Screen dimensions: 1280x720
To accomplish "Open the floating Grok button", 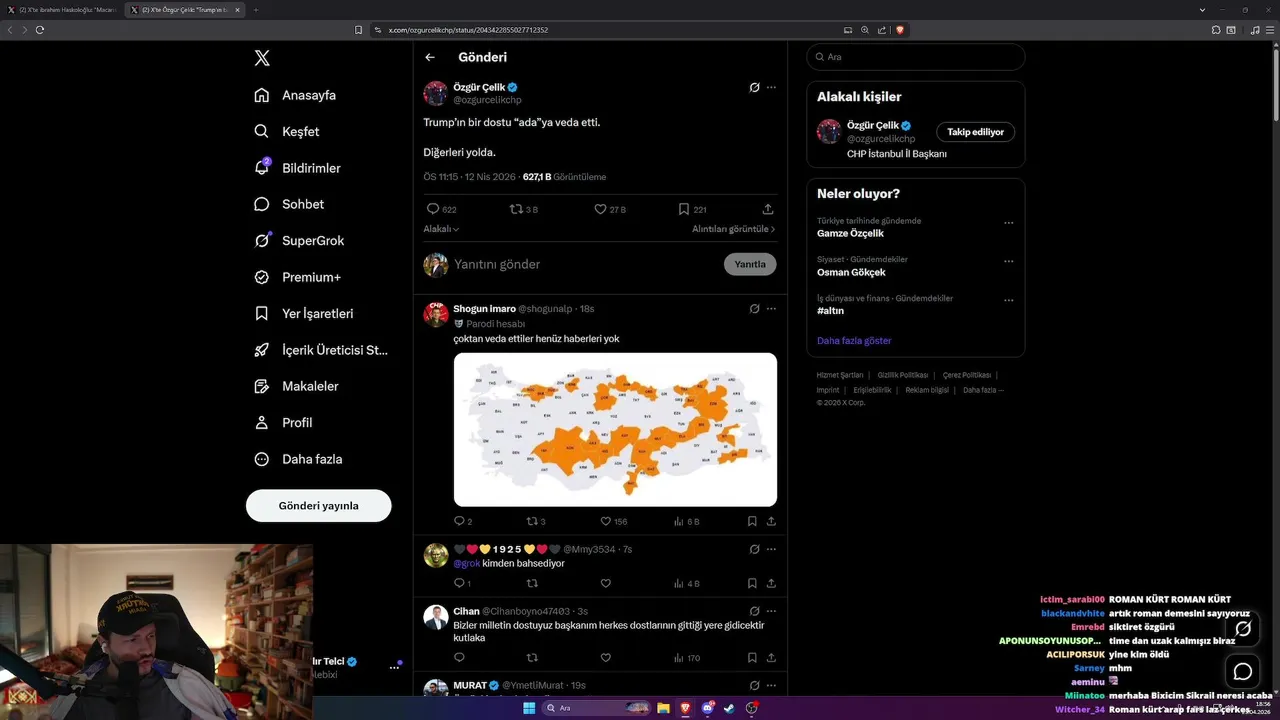I will click(x=1243, y=629).
